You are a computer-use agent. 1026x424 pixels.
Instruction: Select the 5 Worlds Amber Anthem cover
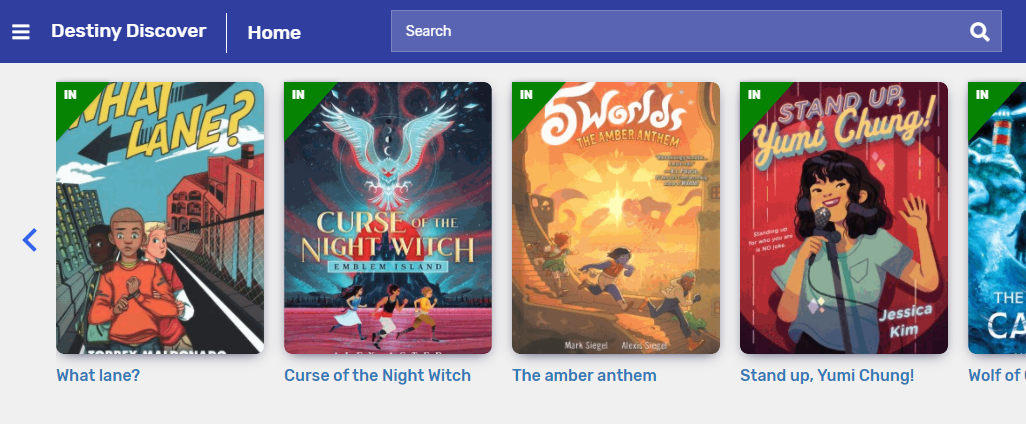pos(616,218)
